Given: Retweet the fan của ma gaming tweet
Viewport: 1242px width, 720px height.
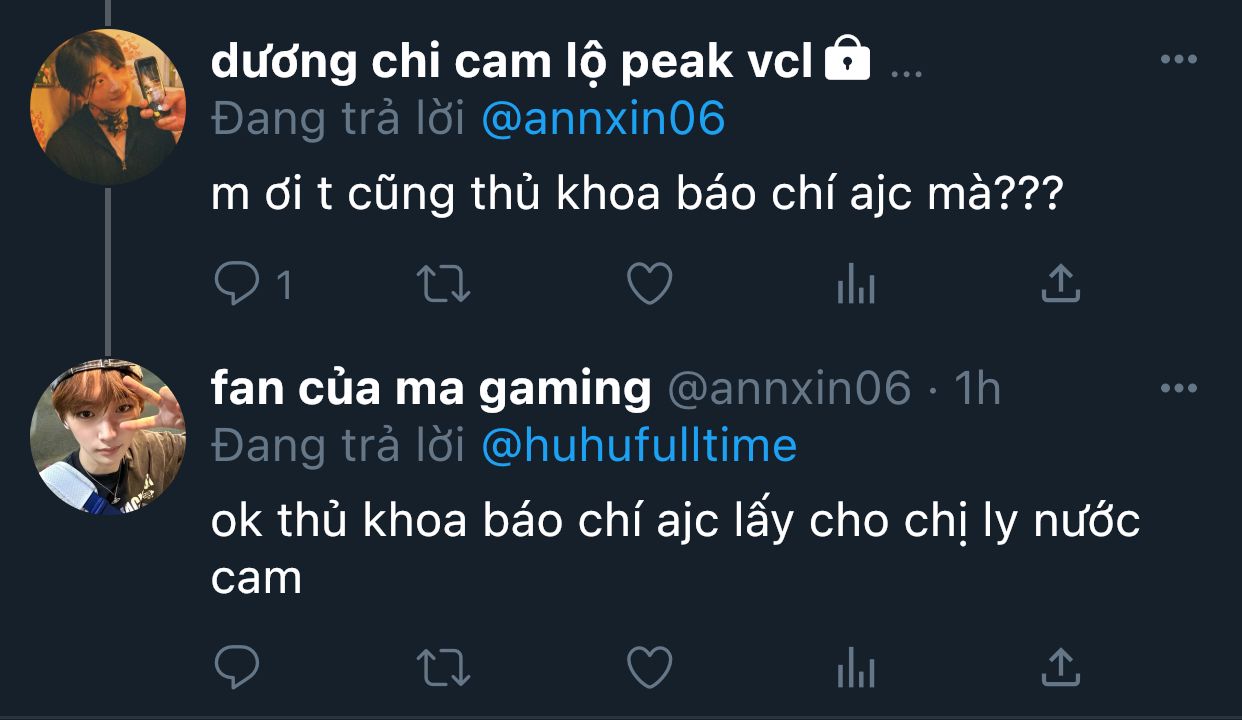Looking at the screenshot, I should (x=443, y=667).
